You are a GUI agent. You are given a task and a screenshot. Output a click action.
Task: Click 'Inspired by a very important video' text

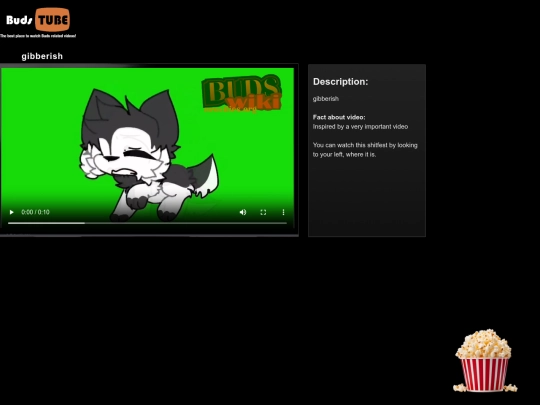(360, 127)
